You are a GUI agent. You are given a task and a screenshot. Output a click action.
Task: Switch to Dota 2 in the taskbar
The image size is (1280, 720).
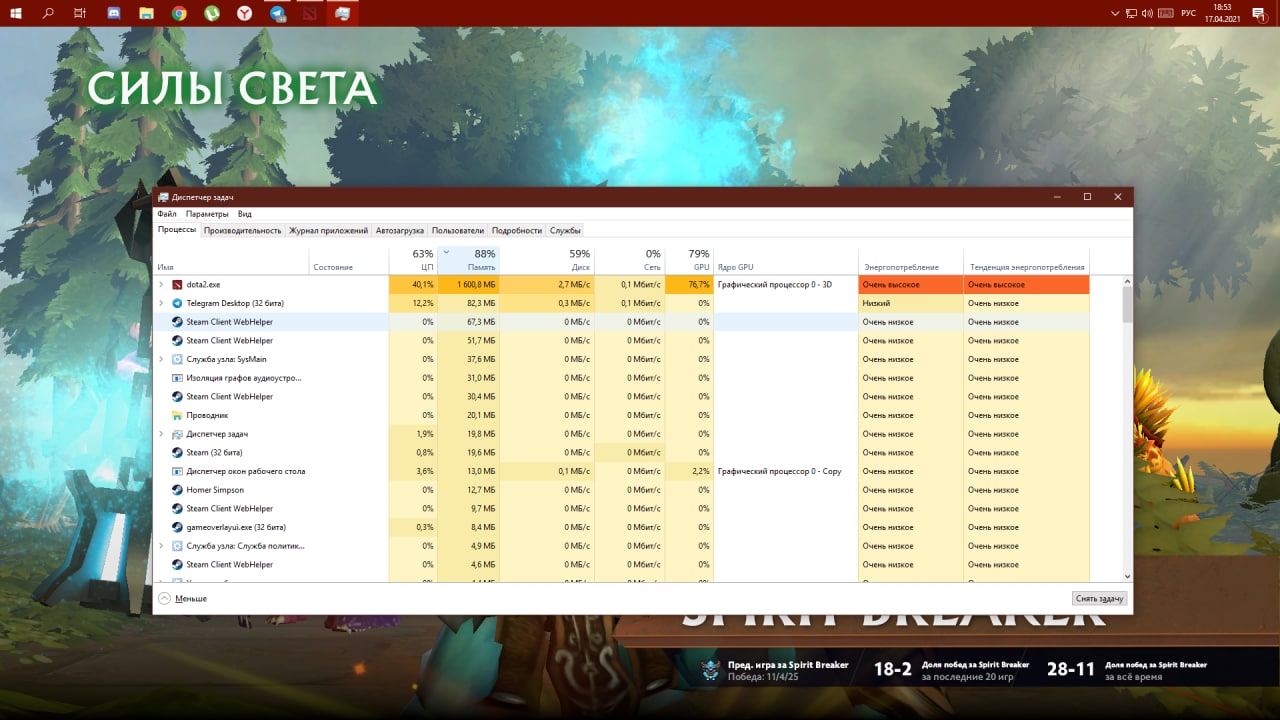point(310,14)
